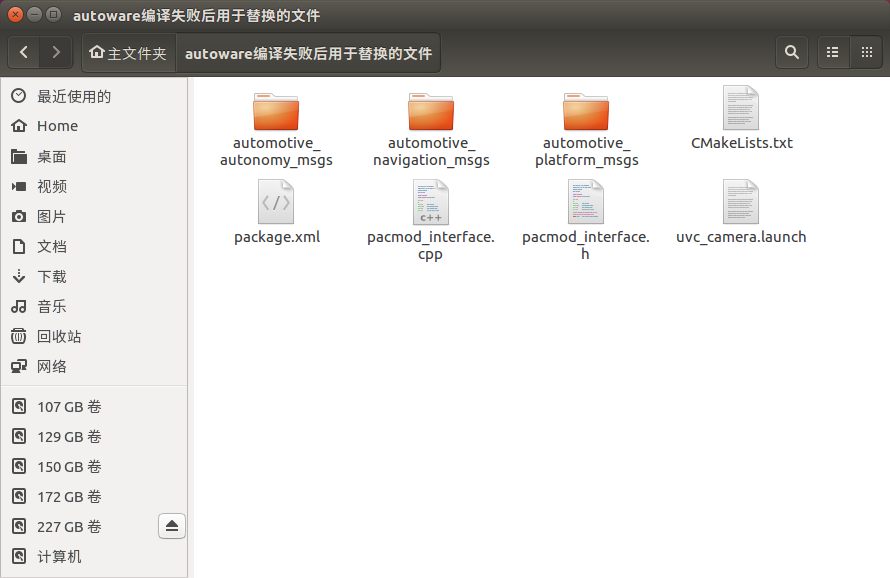This screenshot has width=890, height=578.
Task: Eject the 227 GB volume
Action: click(172, 526)
